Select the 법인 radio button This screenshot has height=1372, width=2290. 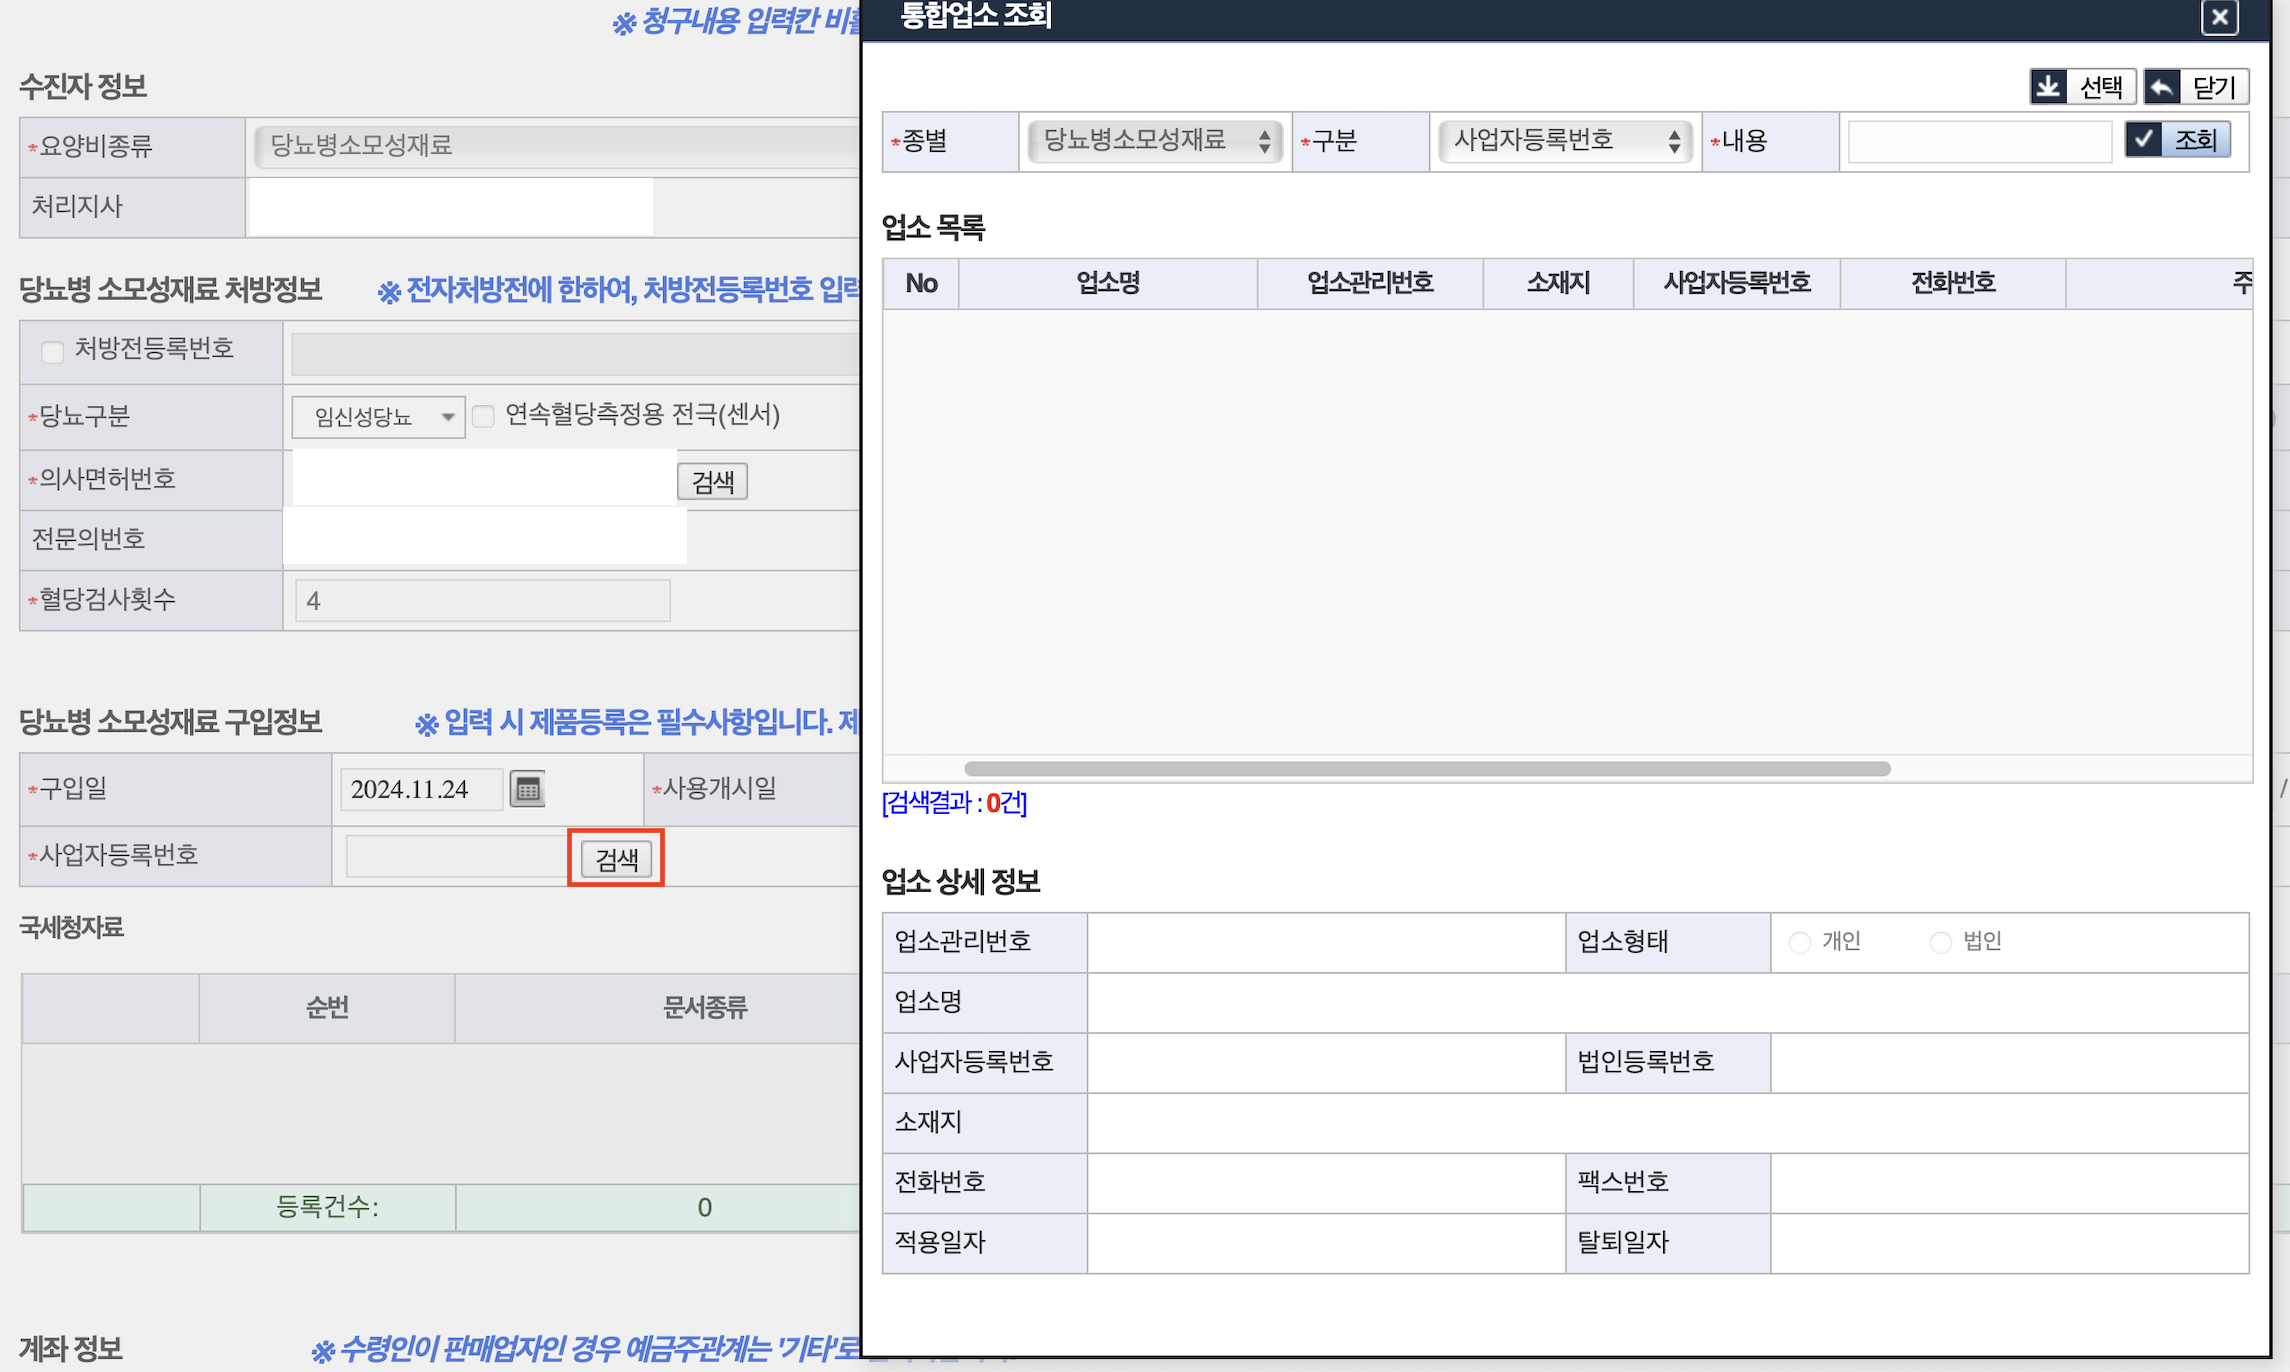pos(1940,942)
